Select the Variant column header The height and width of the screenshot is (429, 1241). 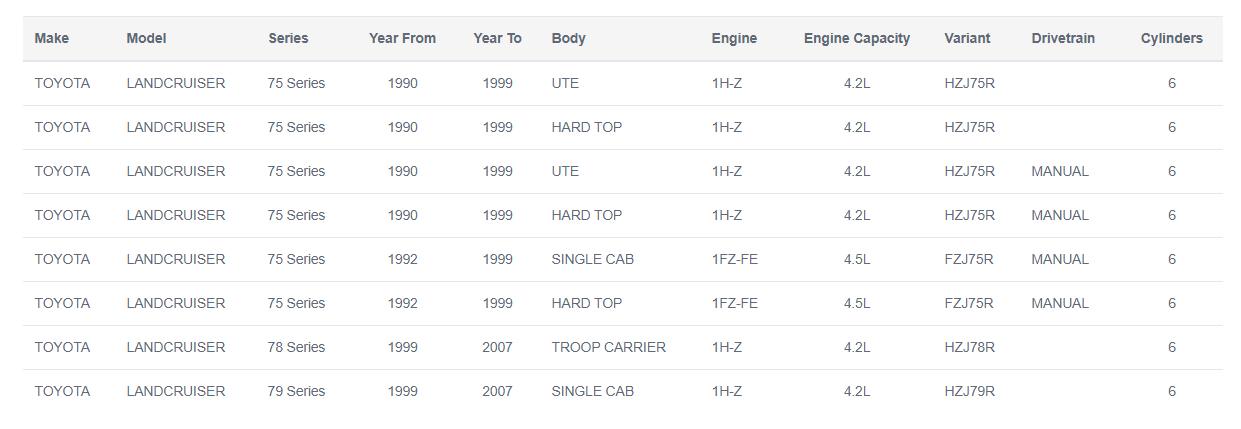tap(967, 39)
